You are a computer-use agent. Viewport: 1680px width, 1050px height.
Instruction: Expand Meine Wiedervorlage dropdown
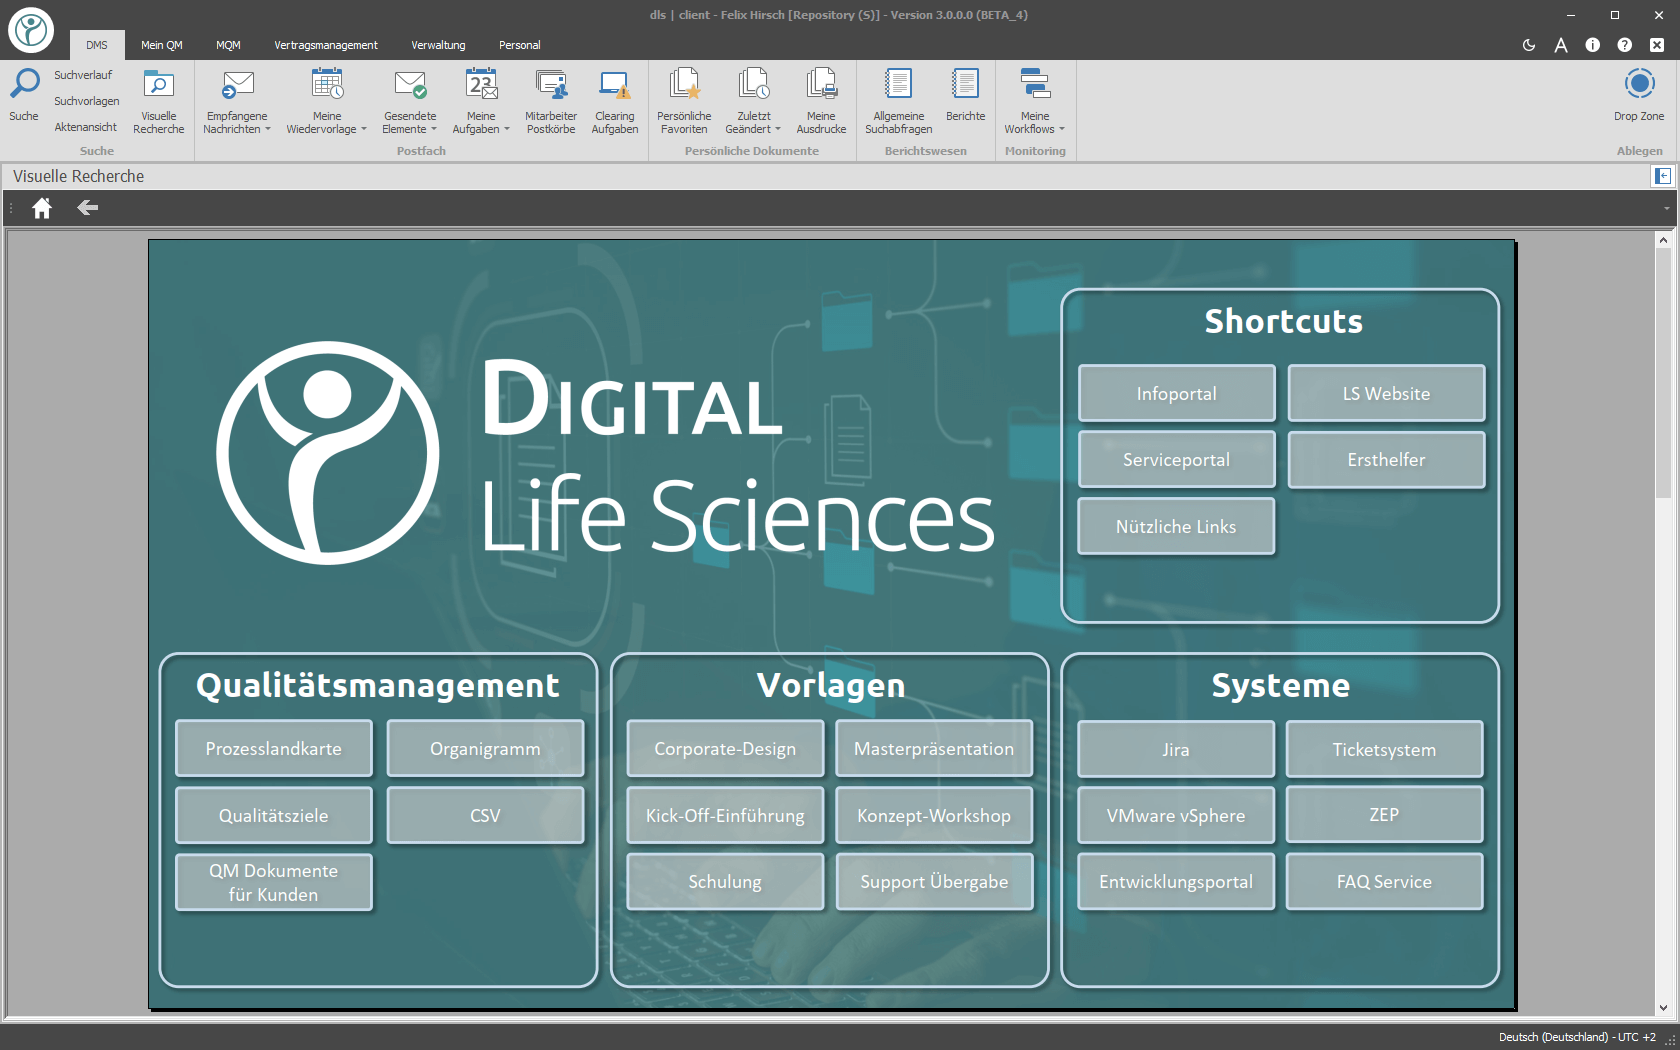tap(364, 129)
